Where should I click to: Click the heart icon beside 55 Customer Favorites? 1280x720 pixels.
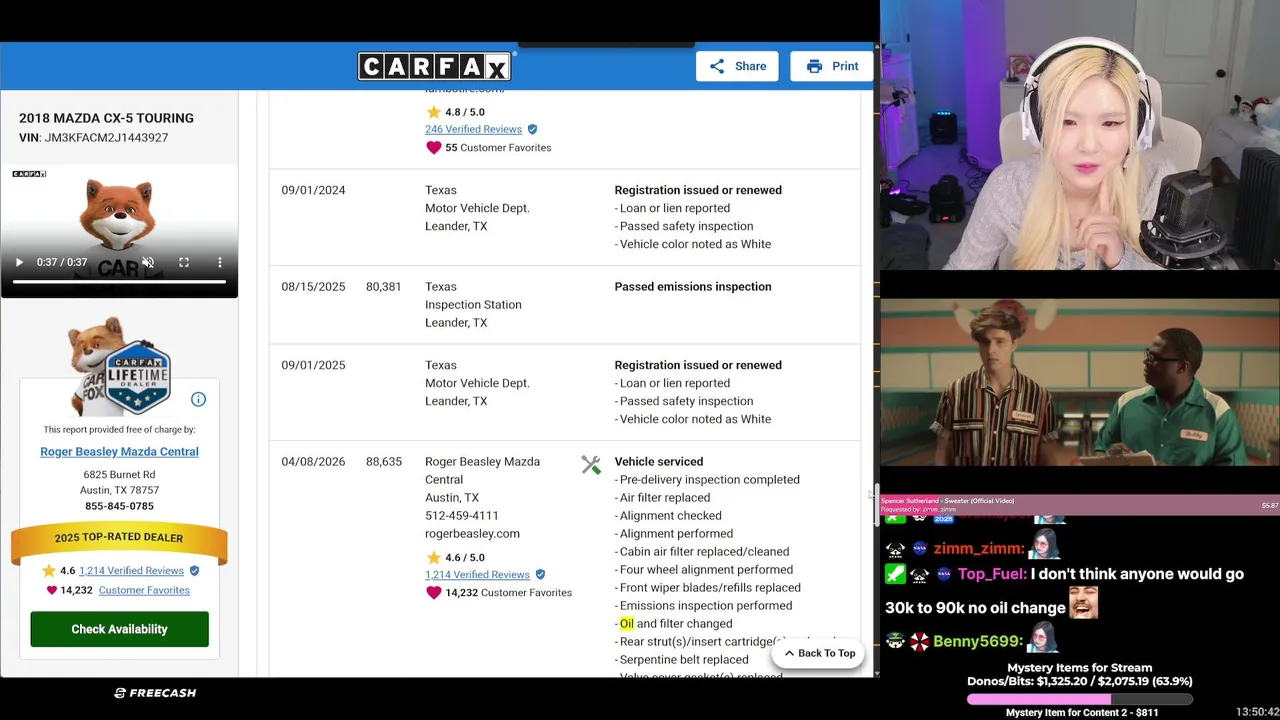[x=433, y=147]
